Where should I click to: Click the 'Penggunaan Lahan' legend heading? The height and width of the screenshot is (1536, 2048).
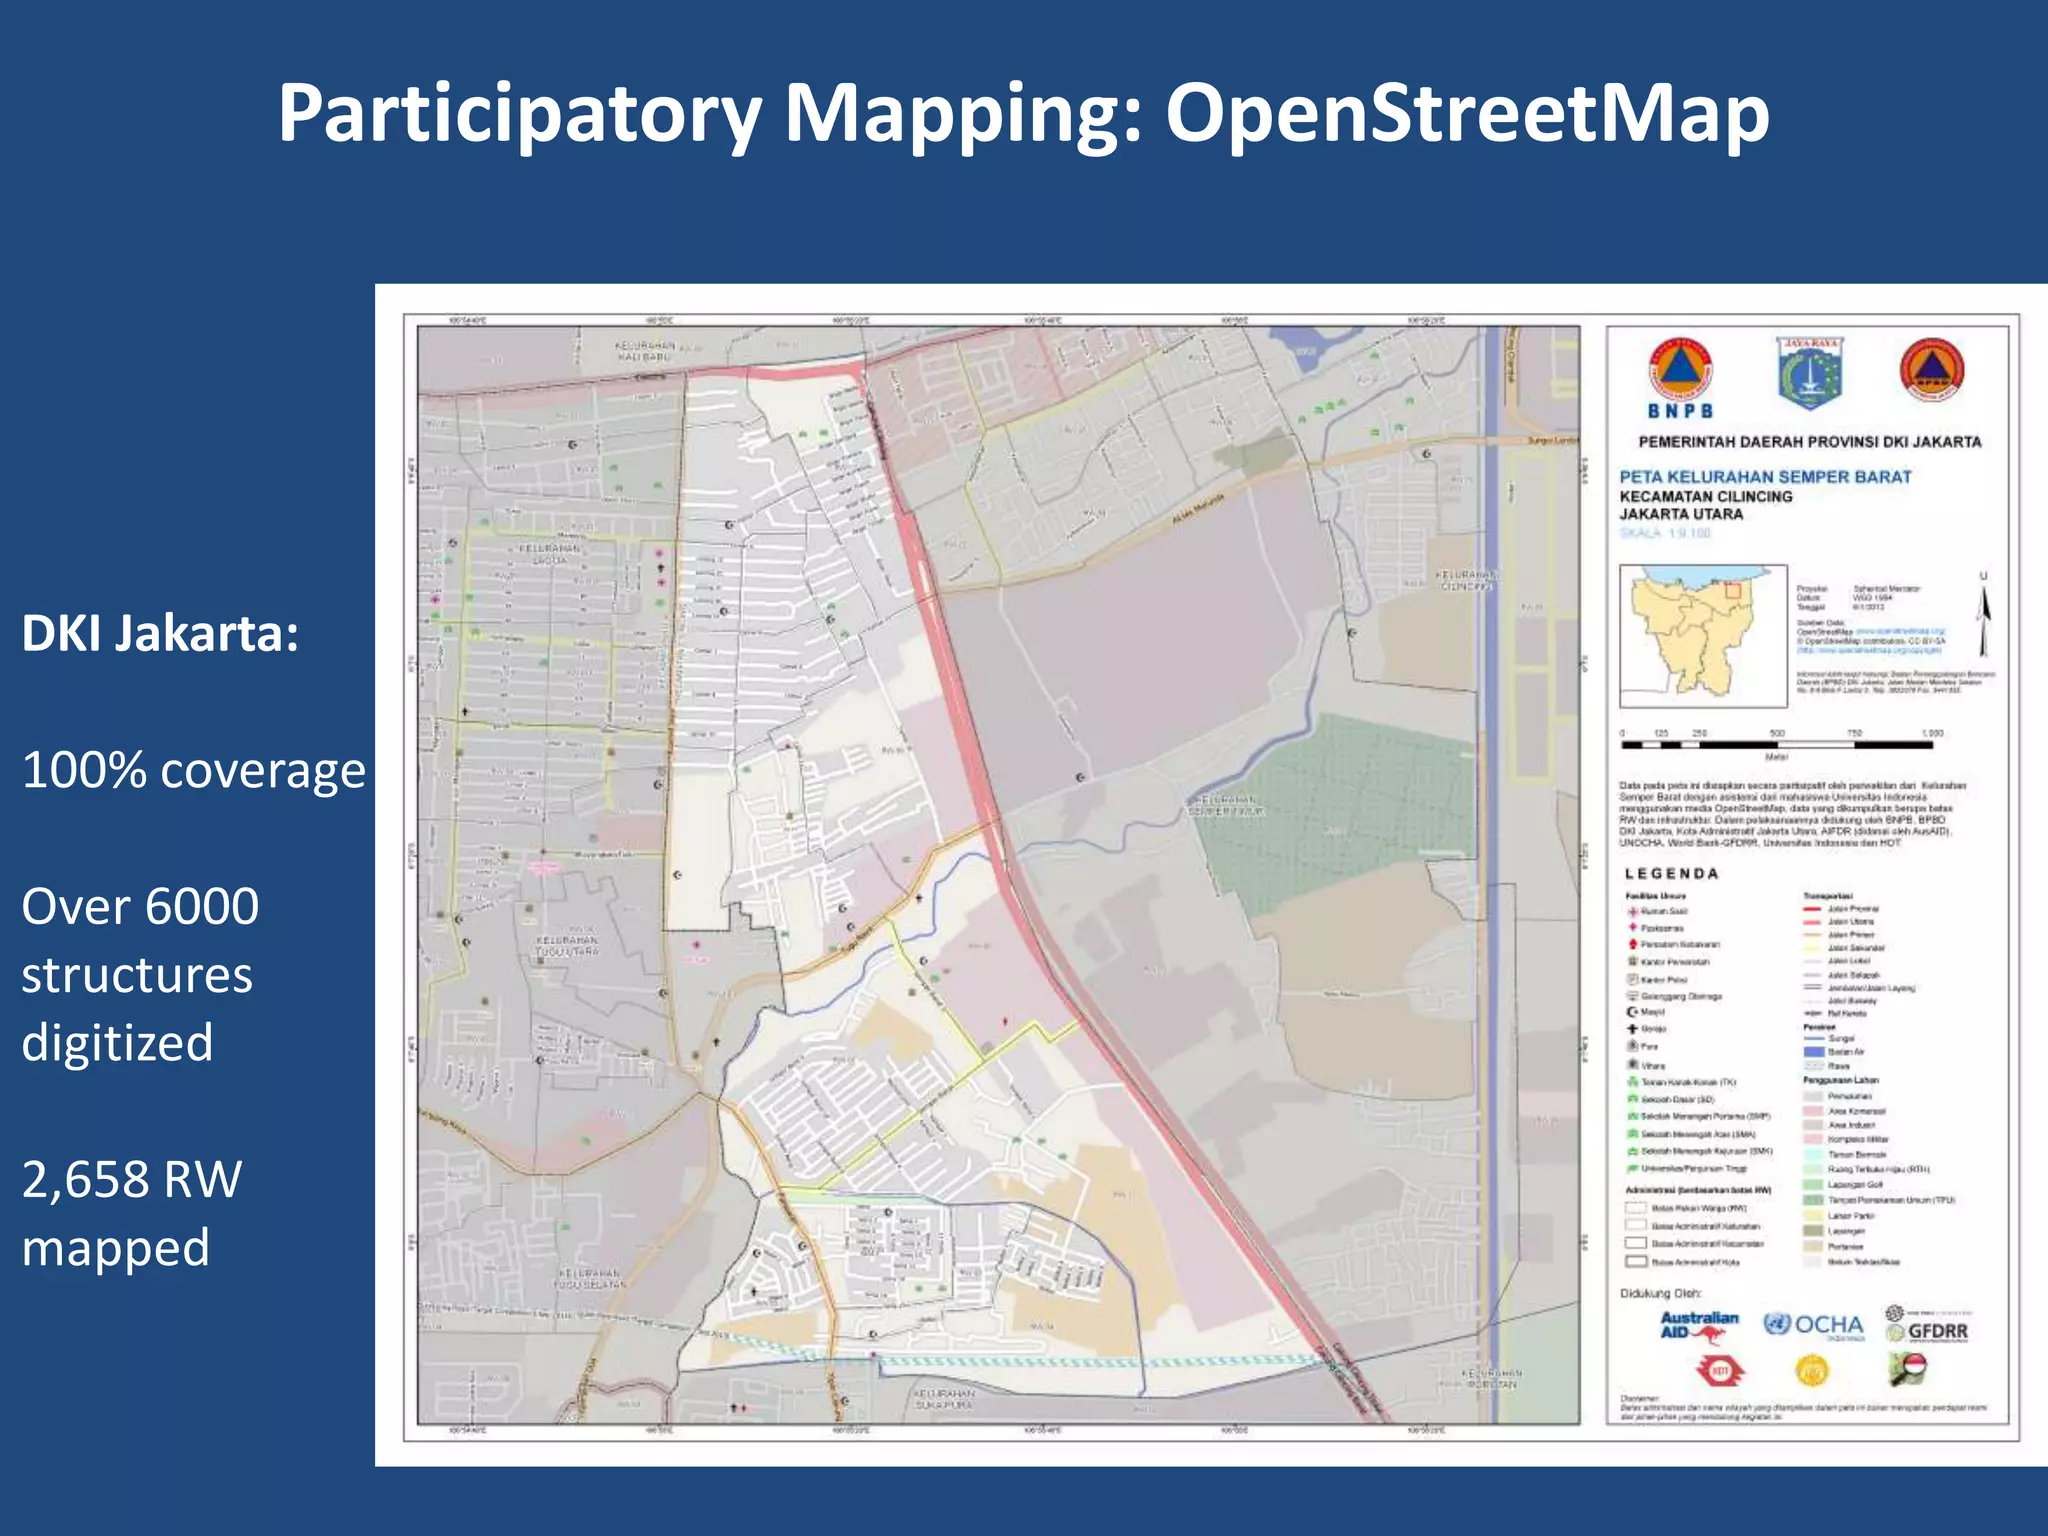(x=1841, y=1080)
